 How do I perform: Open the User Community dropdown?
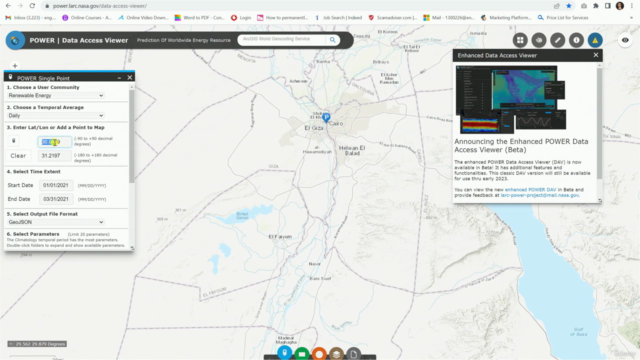(x=56, y=96)
